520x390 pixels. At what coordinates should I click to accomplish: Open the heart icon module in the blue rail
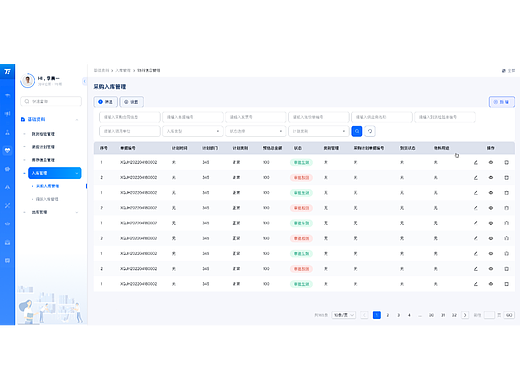click(7, 150)
